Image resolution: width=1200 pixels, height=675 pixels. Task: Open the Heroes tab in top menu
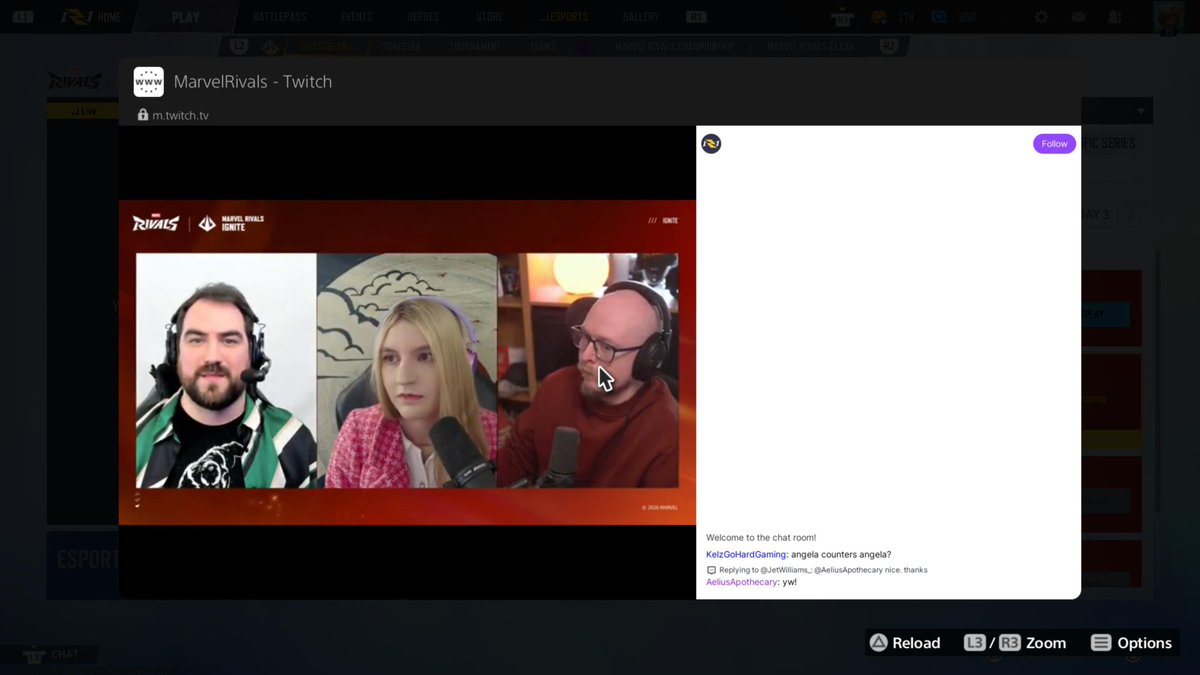pos(423,17)
